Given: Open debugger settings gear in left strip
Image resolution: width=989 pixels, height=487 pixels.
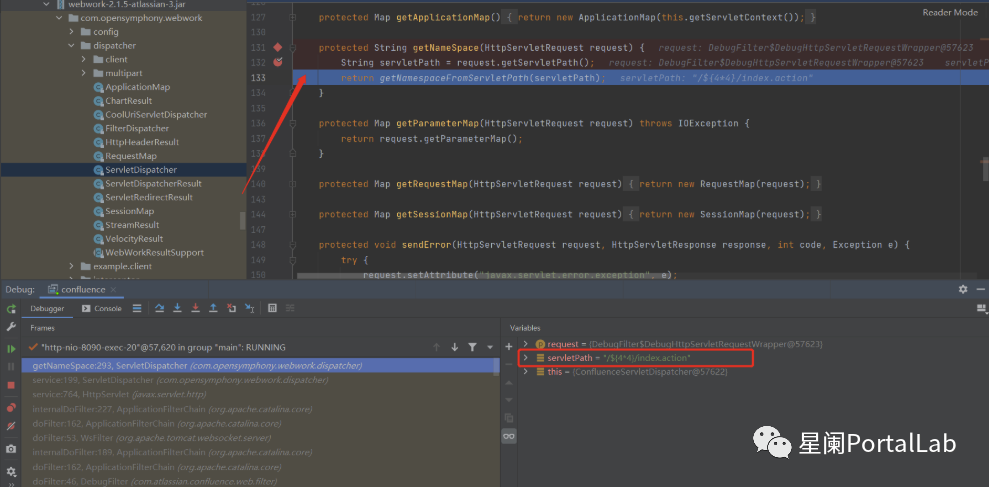Looking at the screenshot, I should point(11,471).
